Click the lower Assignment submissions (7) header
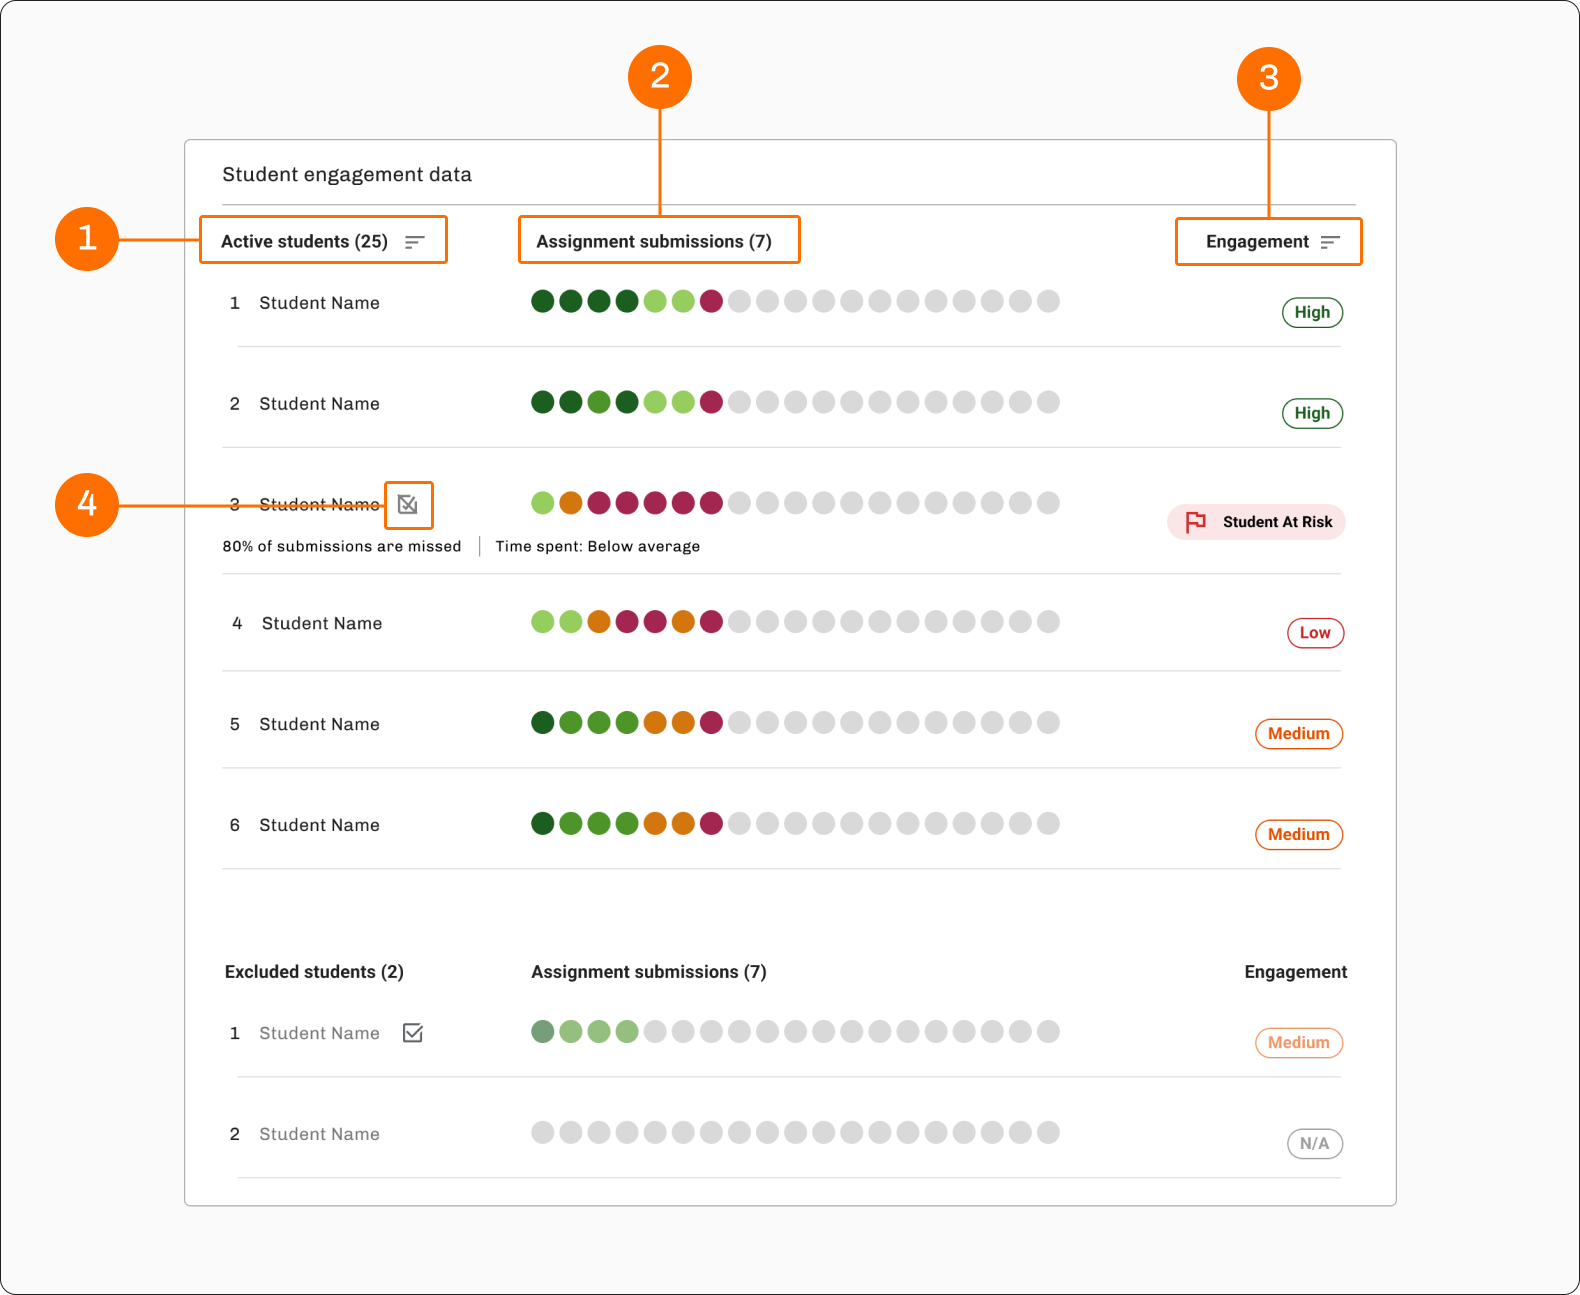This screenshot has height=1295, width=1580. [x=649, y=972]
